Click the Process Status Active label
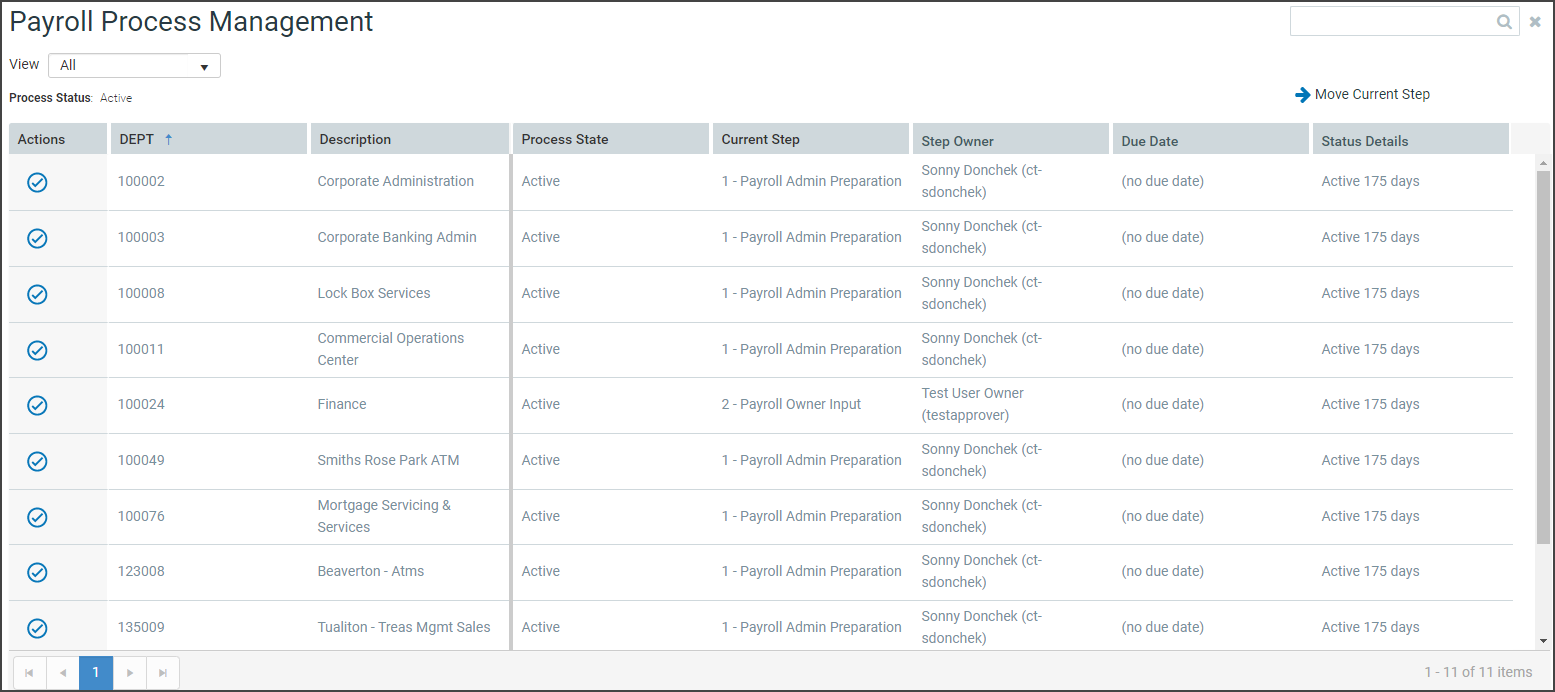This screenshot has height=692, width=1555. (x=71, y=98)
